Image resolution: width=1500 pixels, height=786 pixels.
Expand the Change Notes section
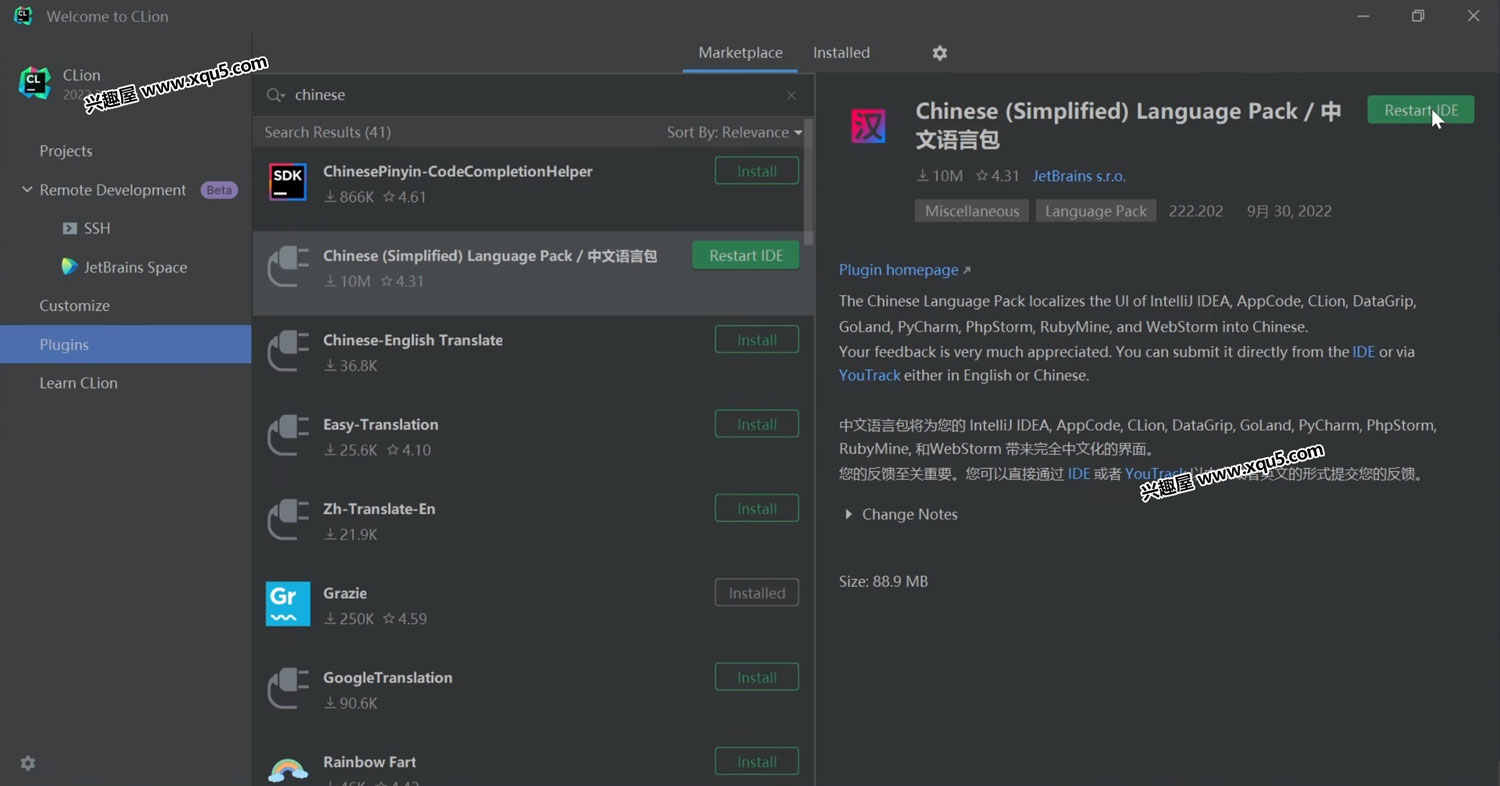[x=849, y=514]
